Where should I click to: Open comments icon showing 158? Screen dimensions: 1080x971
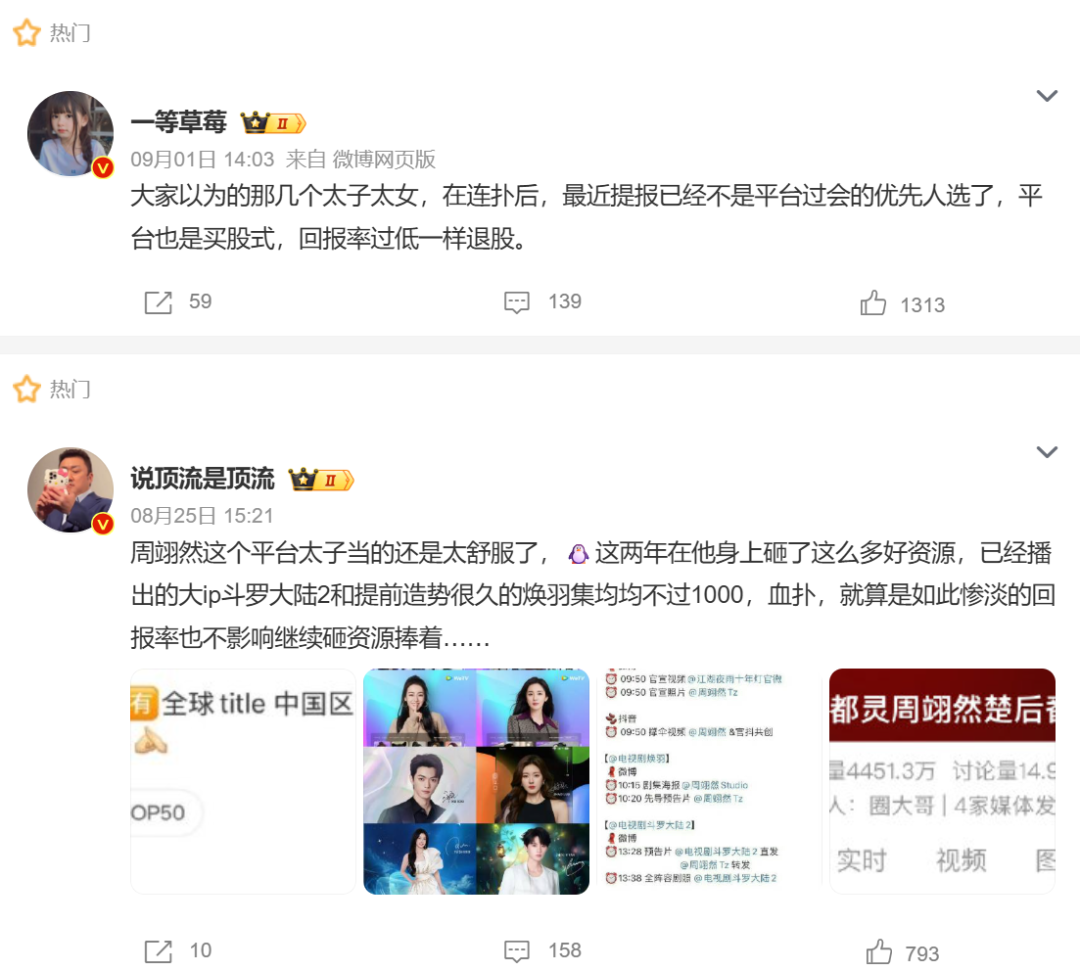(x=517, y=951)
